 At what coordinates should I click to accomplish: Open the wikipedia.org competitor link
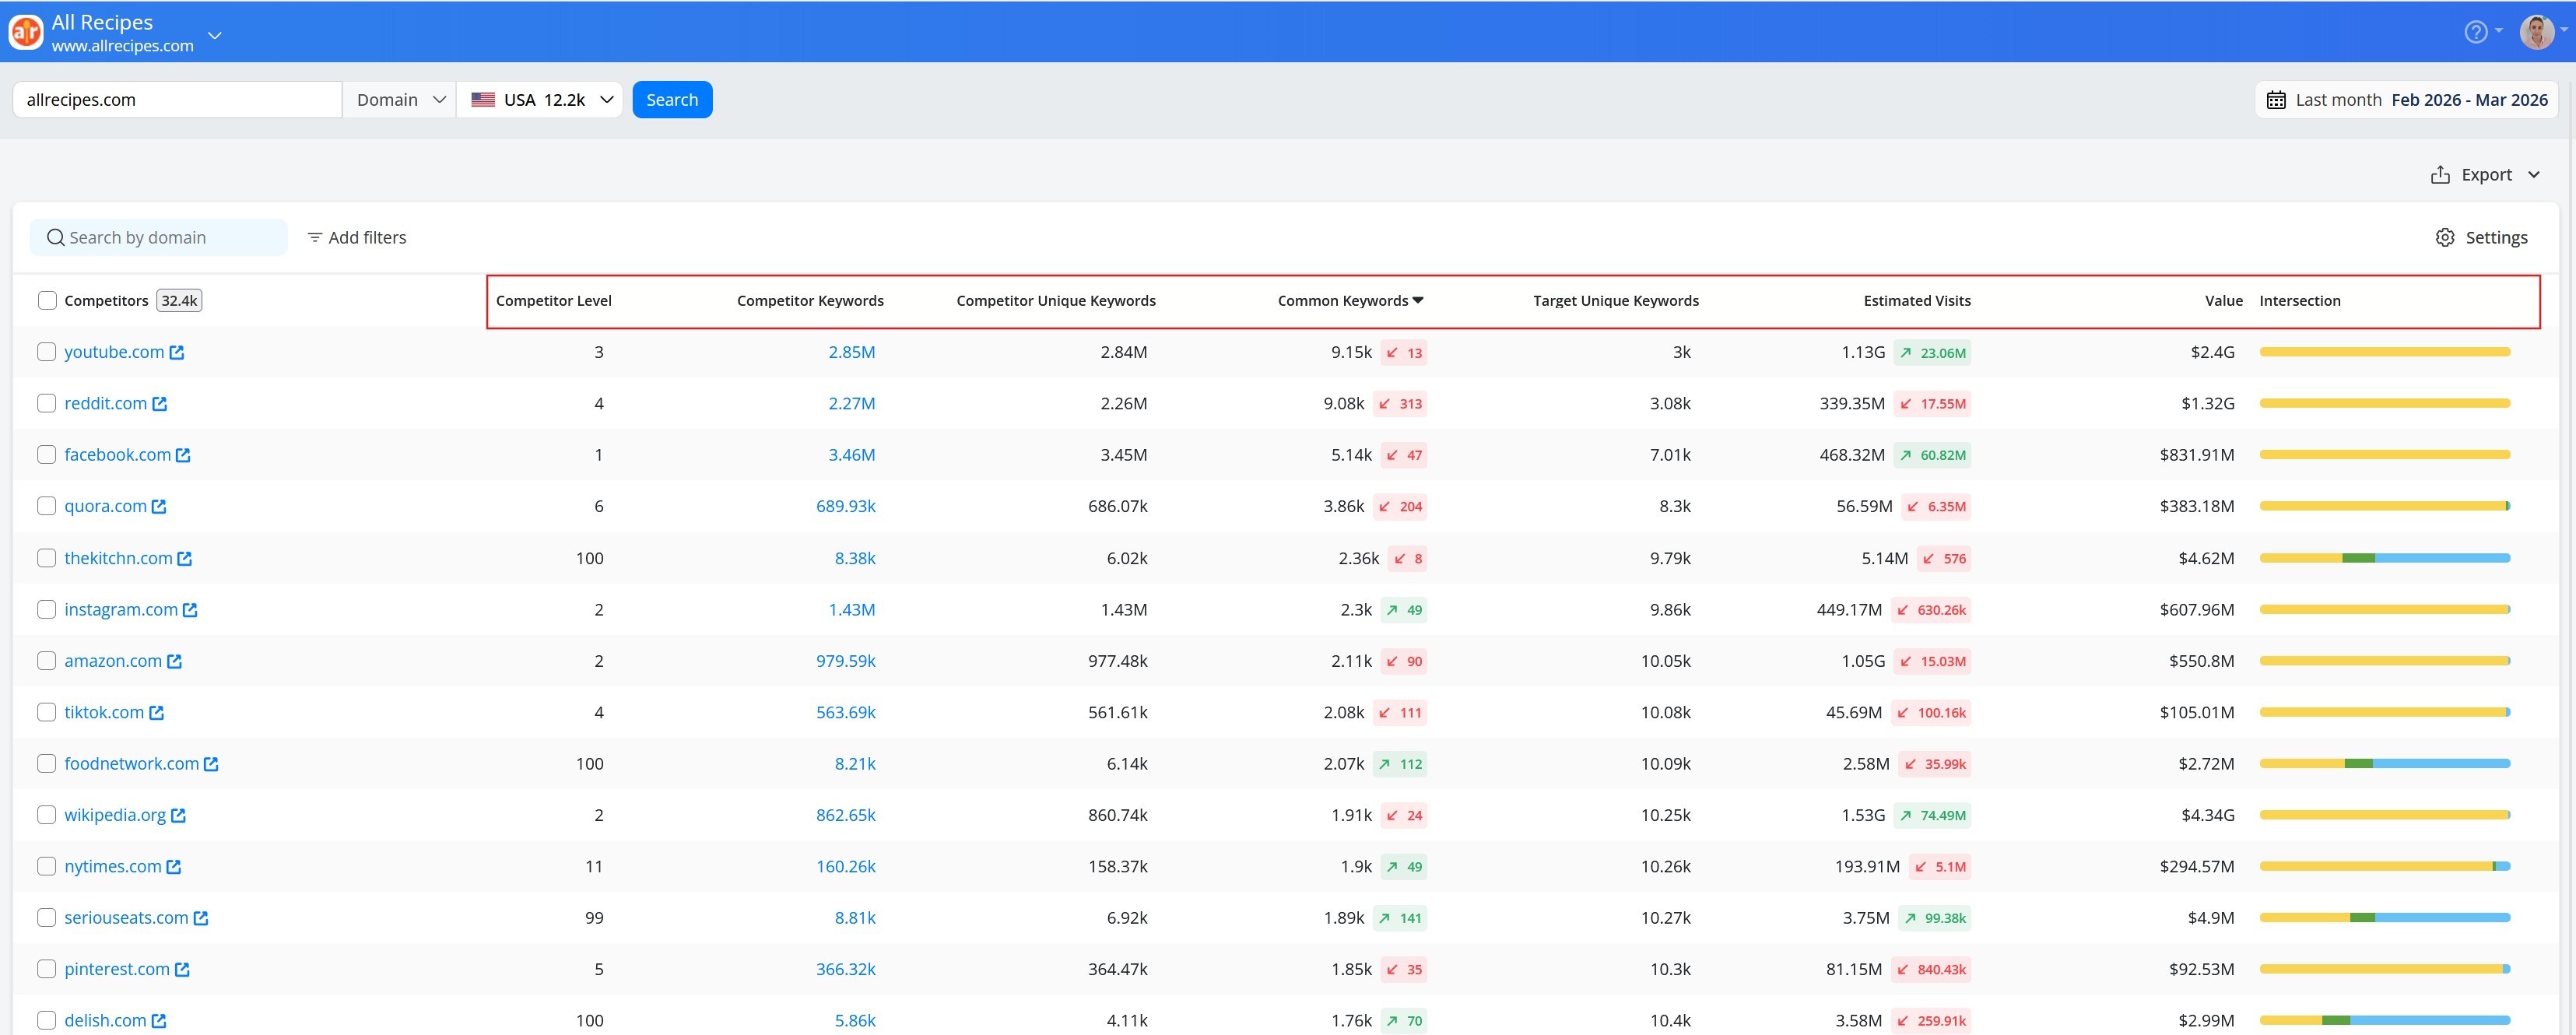pyautogui.click(x=115, y=815)
